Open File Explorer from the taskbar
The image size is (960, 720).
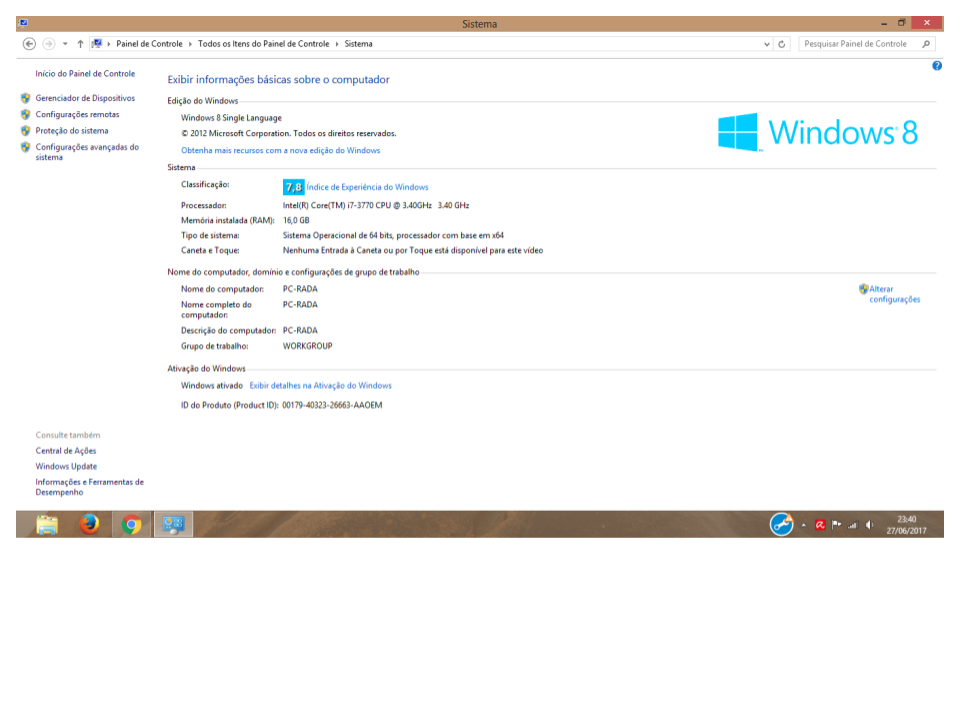47,525
